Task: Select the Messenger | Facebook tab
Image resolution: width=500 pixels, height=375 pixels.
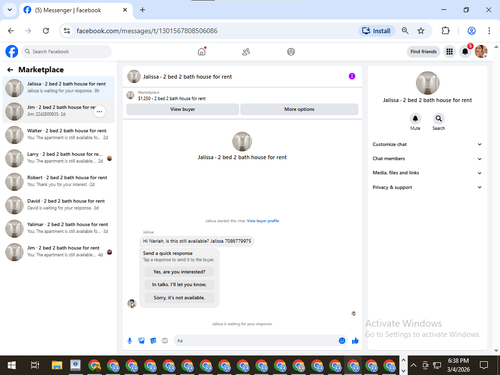Action: [76, 10]
